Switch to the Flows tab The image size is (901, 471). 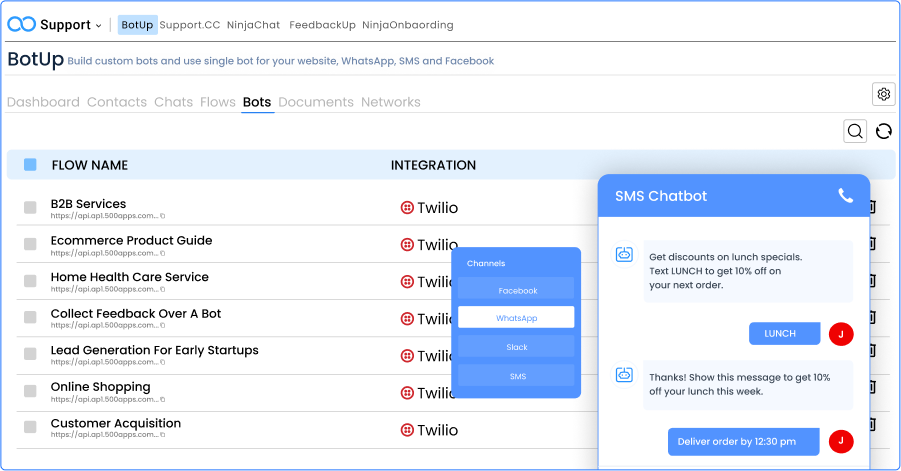(x=218, y=102)
